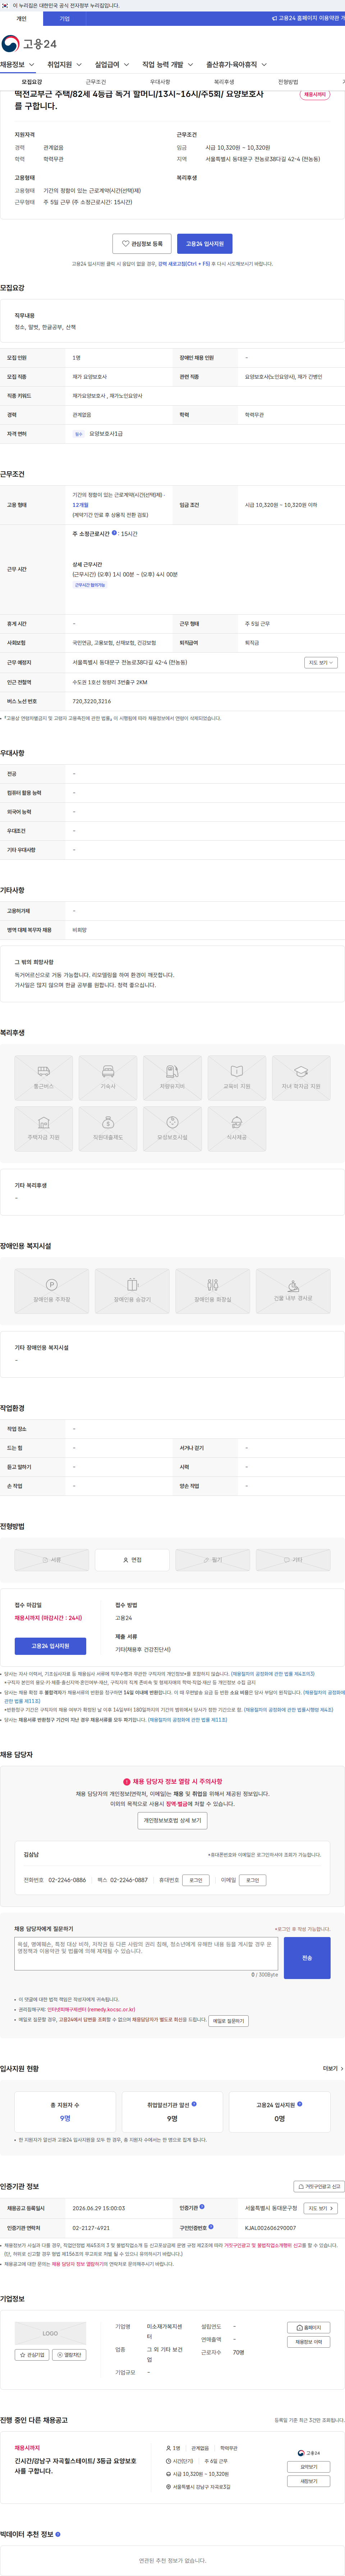Click the blue 전송 button

pos(307,1958)
